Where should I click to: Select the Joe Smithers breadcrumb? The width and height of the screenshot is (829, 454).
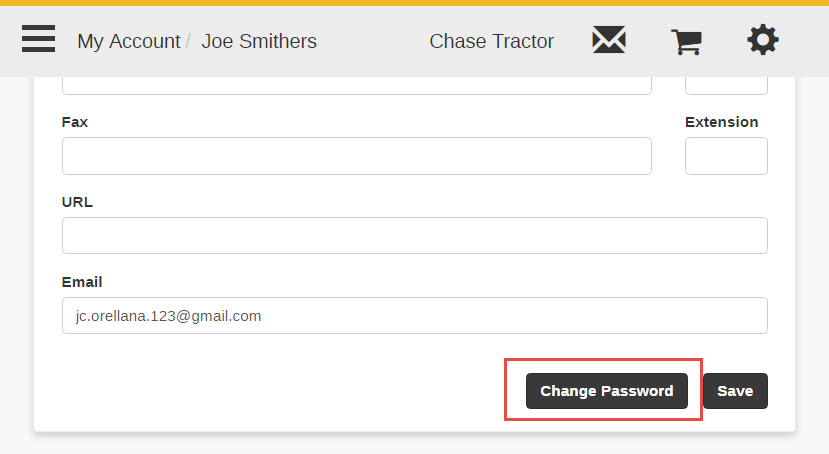(259, 41)
